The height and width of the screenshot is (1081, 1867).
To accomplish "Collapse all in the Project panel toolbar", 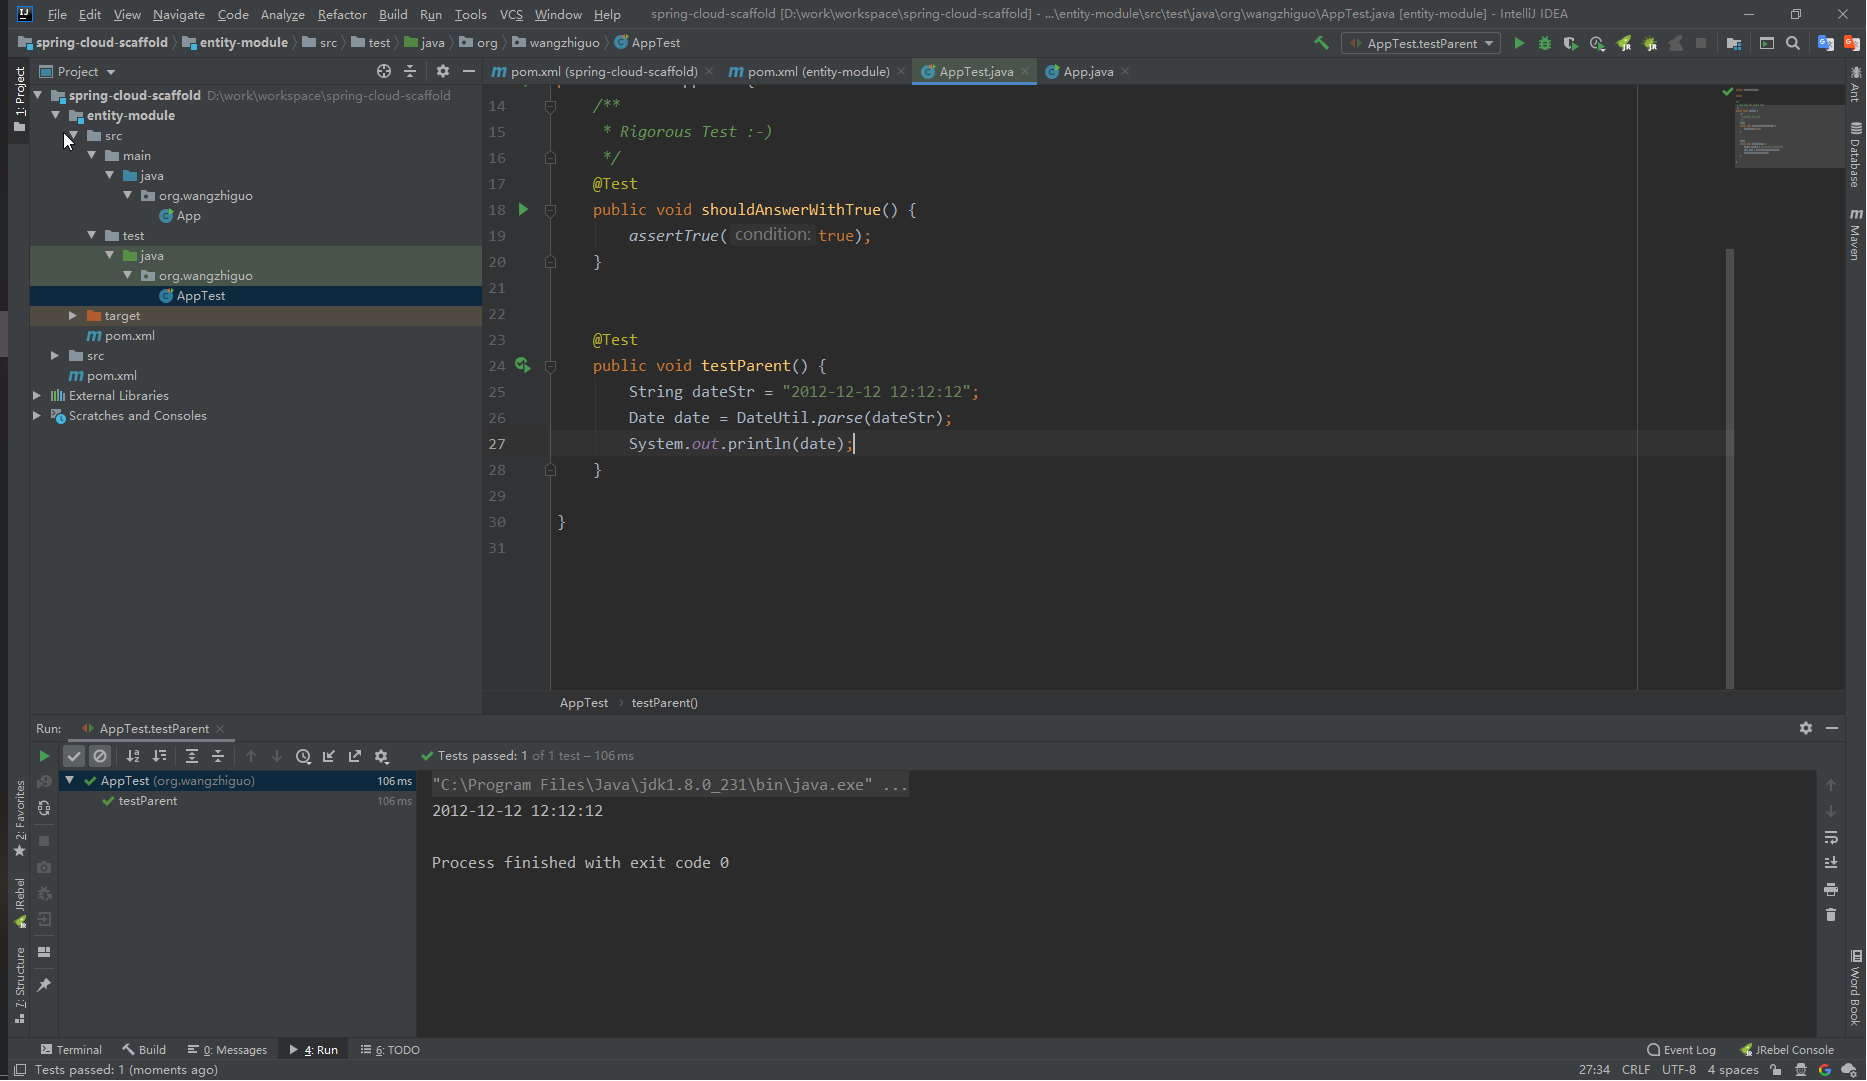I will 410,71.
